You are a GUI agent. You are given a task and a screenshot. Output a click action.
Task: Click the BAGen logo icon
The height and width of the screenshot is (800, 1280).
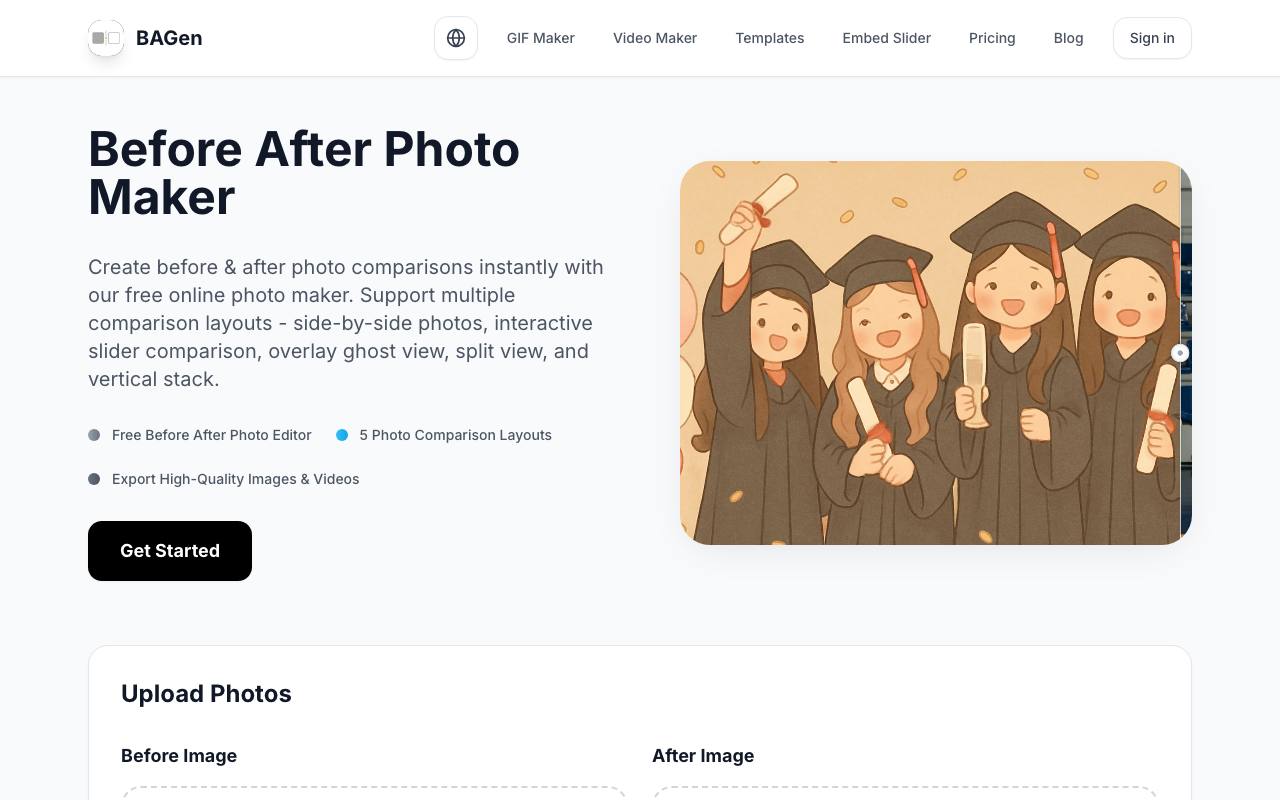pos(106,38)
